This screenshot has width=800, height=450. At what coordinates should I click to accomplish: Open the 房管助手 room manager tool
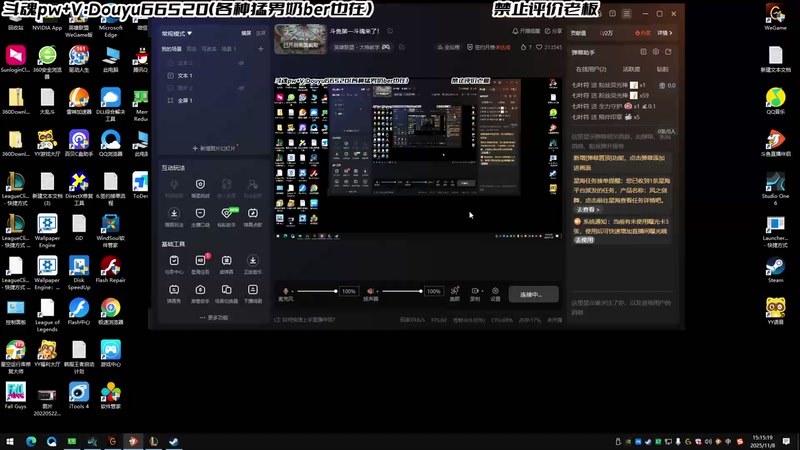coord(200,293)
